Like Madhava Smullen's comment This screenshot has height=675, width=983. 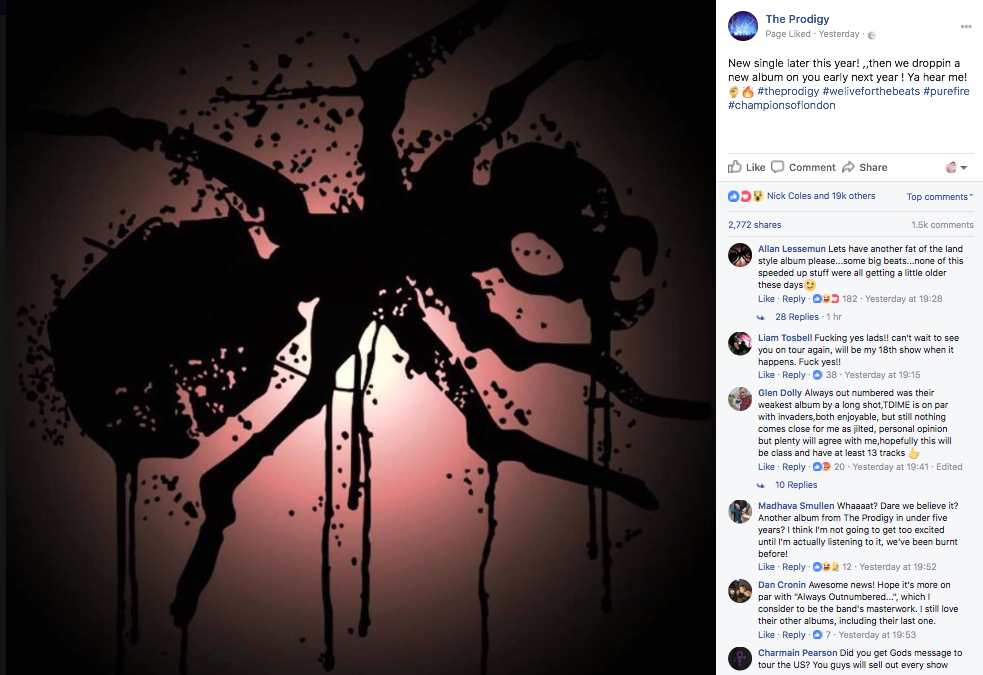766,567
